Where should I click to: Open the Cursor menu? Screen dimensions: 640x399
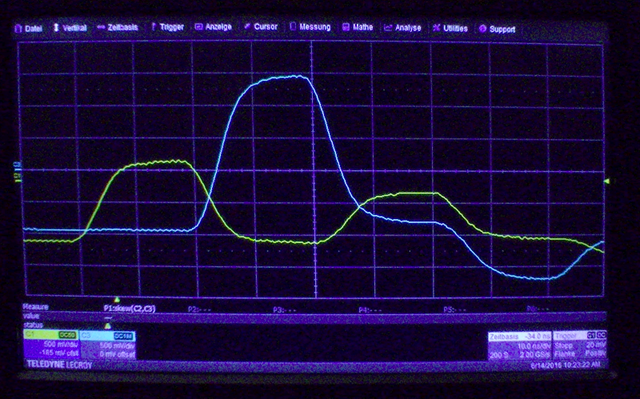(x=260, y=27)
